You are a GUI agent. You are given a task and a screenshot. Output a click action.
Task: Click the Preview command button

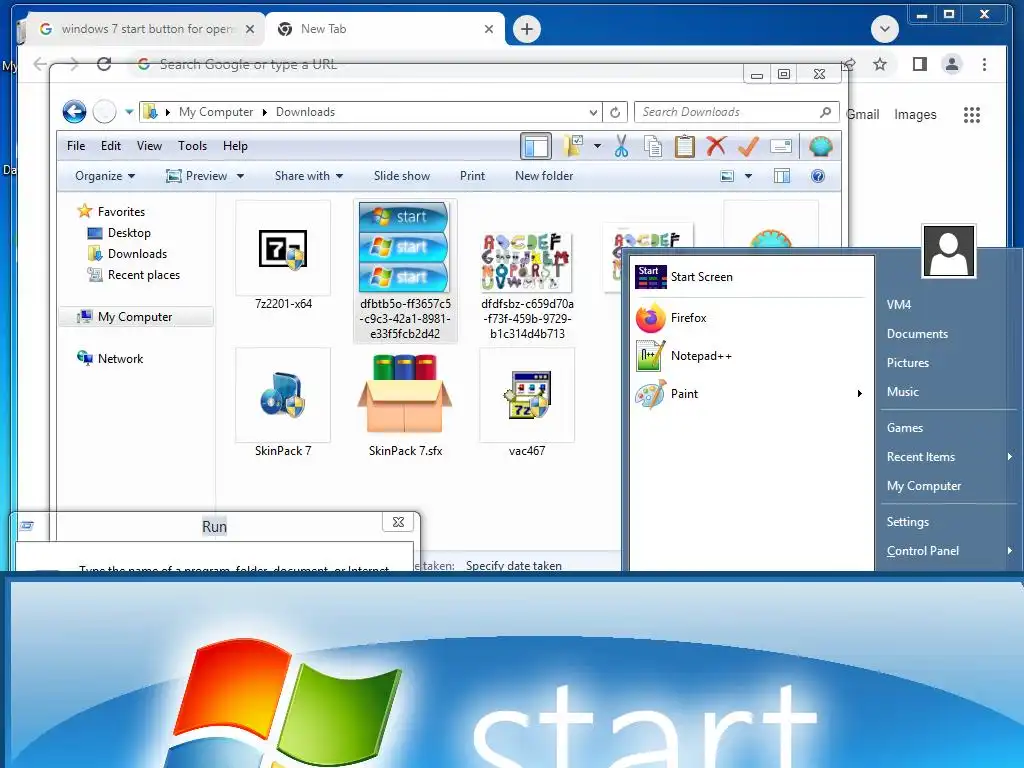[197, 176]
